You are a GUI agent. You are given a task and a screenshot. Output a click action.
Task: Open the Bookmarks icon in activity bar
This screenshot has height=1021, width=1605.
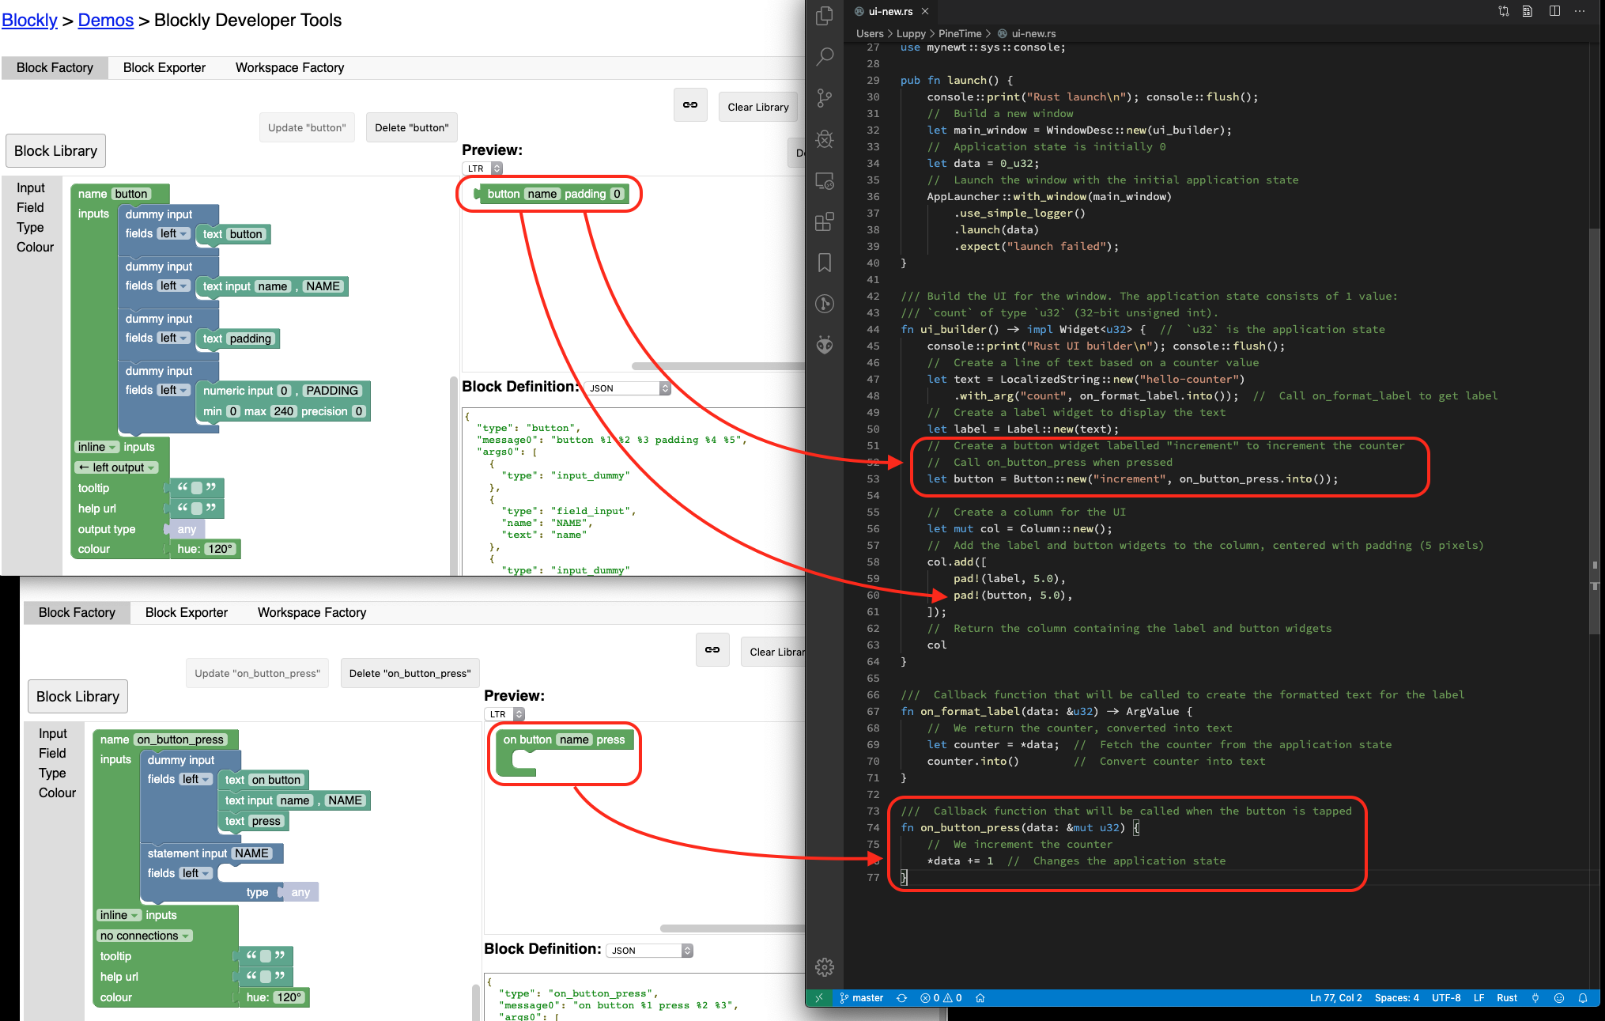824,262
